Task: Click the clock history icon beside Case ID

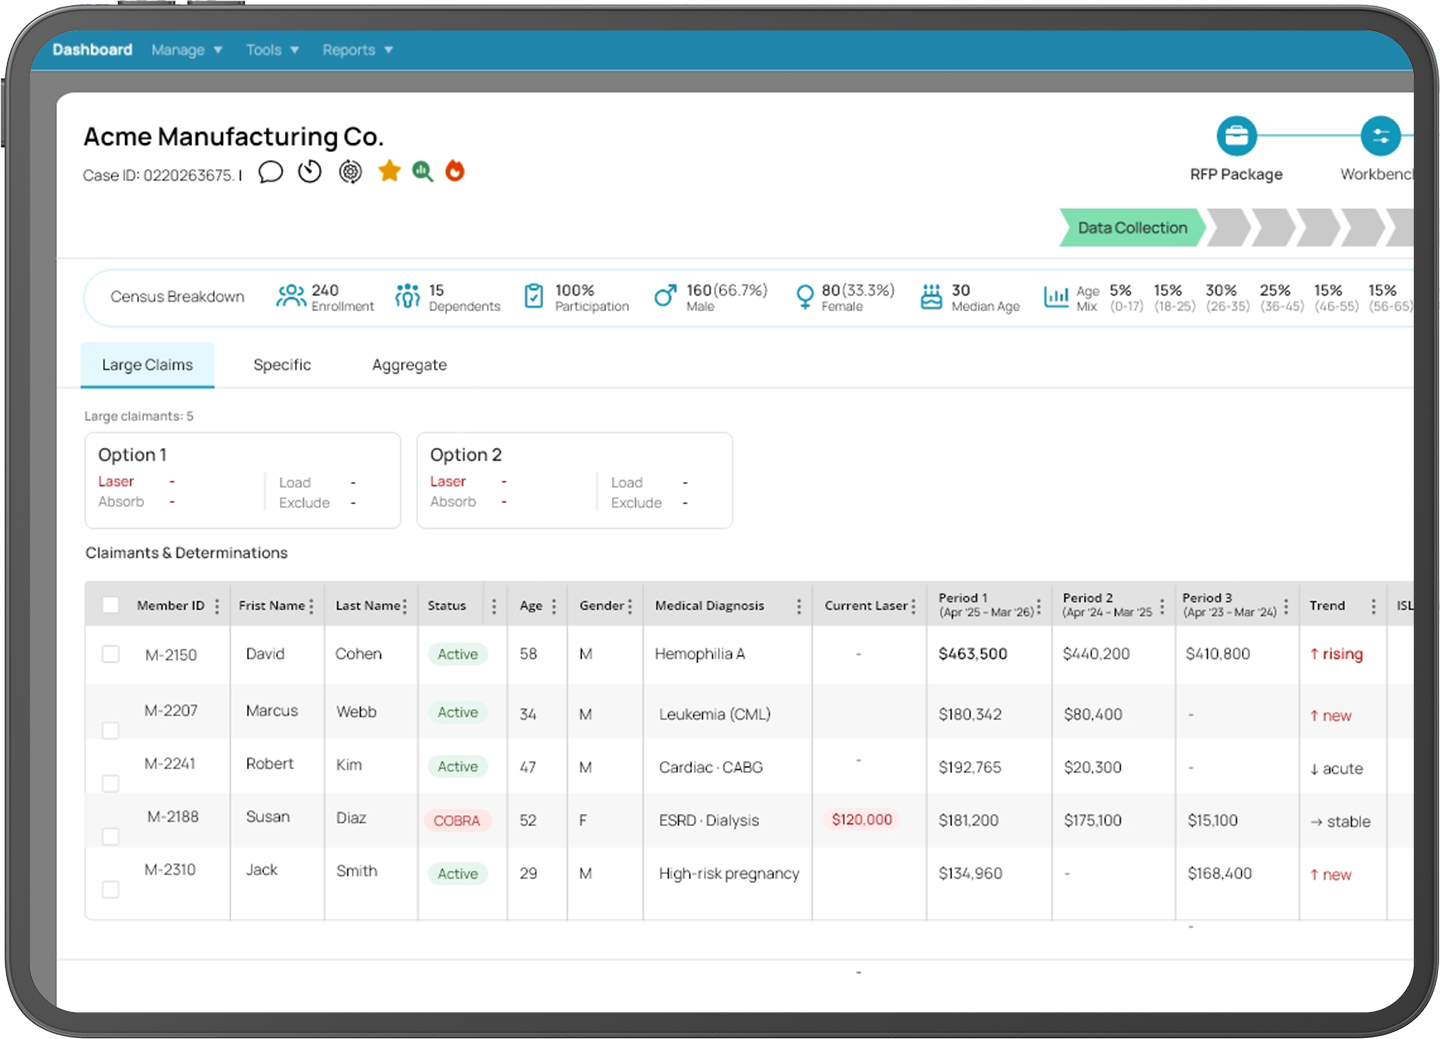Action: tap(310, 172)
